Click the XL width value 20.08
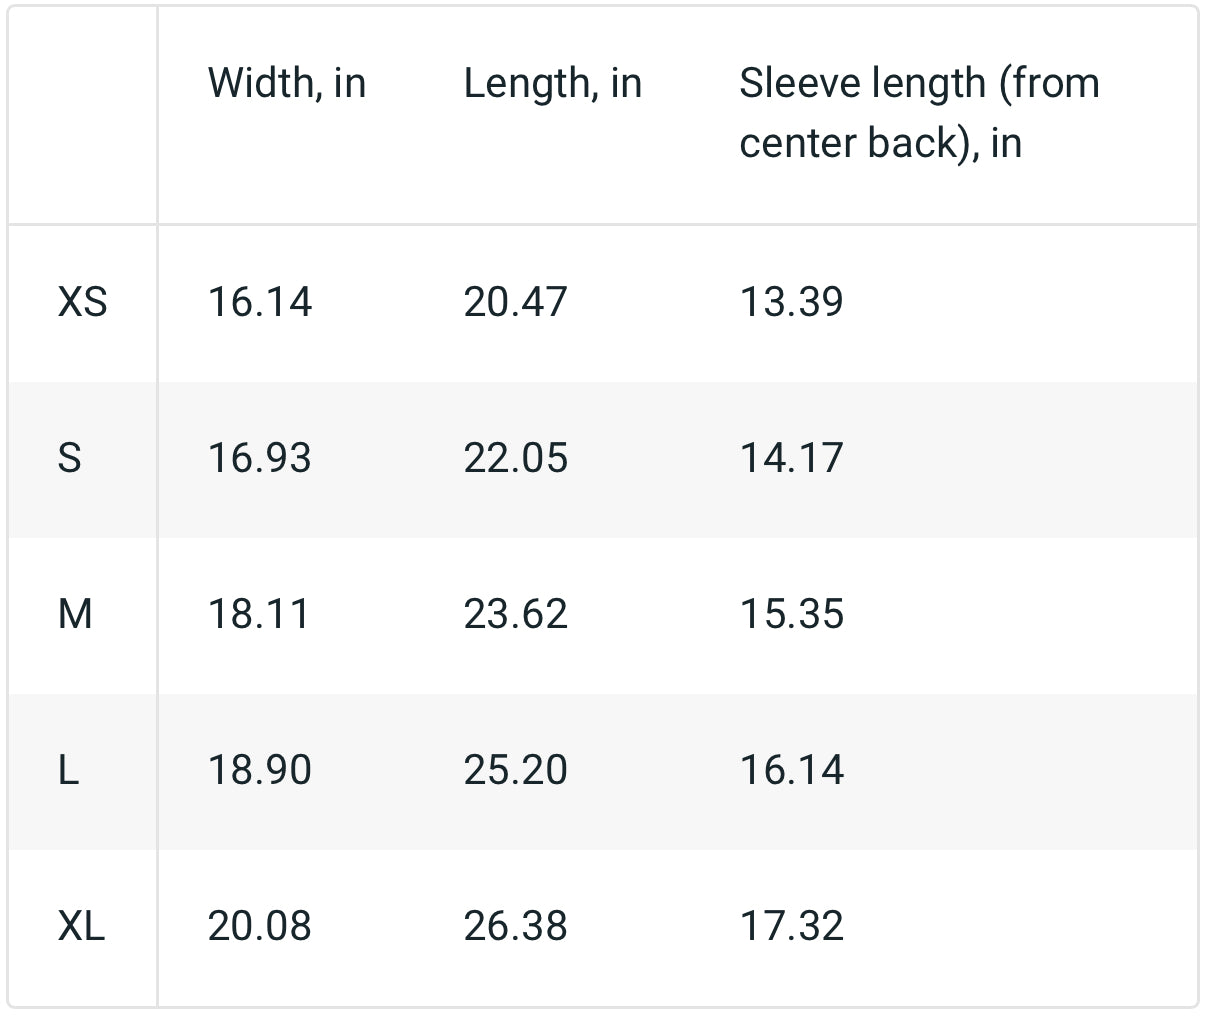This screenshot has width=1212, height=1025. [259, 926]
